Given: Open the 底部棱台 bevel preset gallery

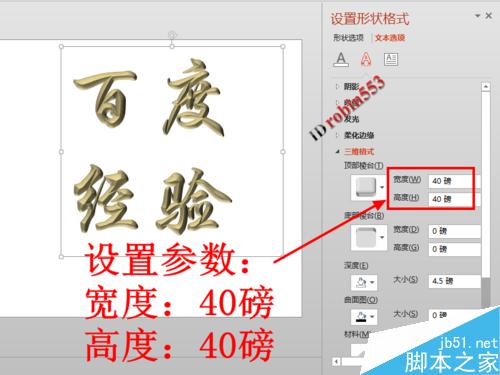Looking at the screenshot, I should pos(369,237).
